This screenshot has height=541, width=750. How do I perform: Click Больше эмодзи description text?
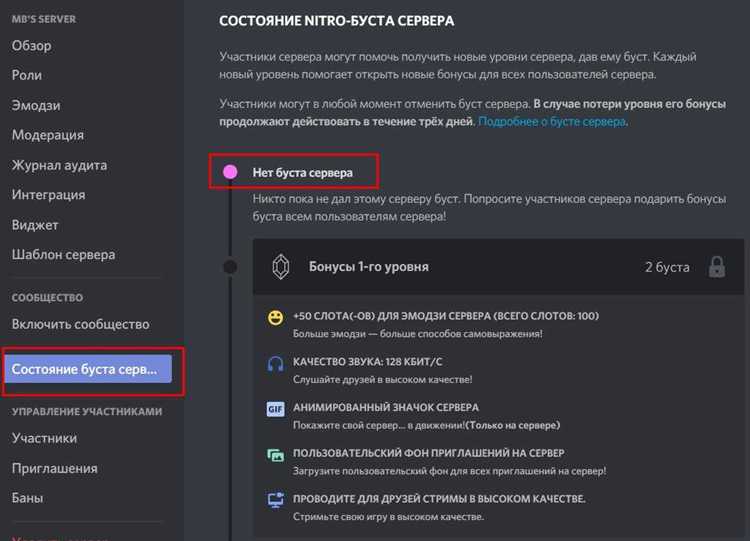pos(418,334)
